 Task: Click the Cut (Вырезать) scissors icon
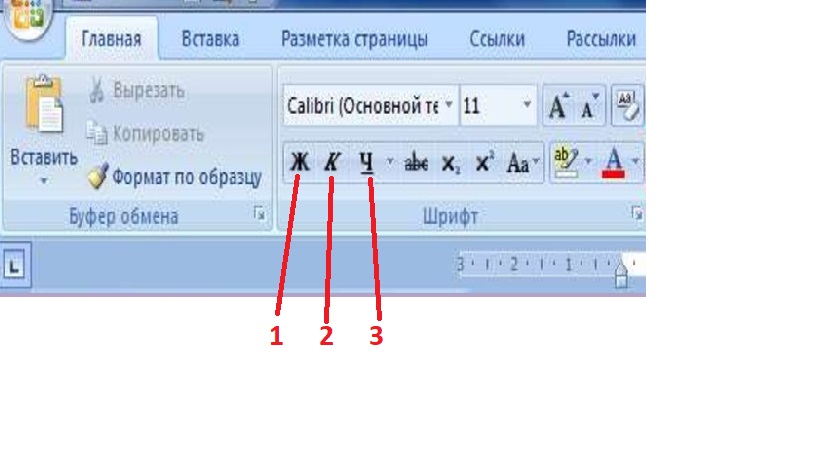[97, 91]
